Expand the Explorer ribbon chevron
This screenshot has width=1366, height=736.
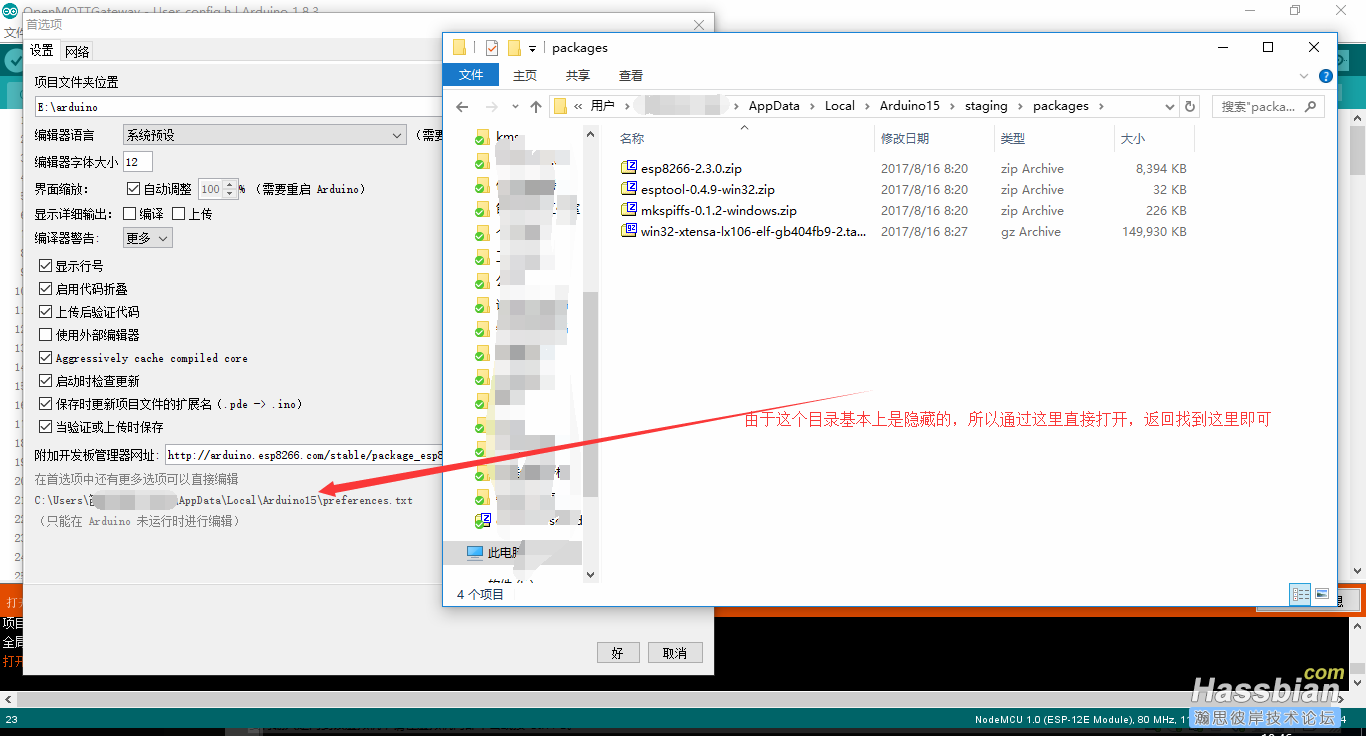(x=1304, y=76)
